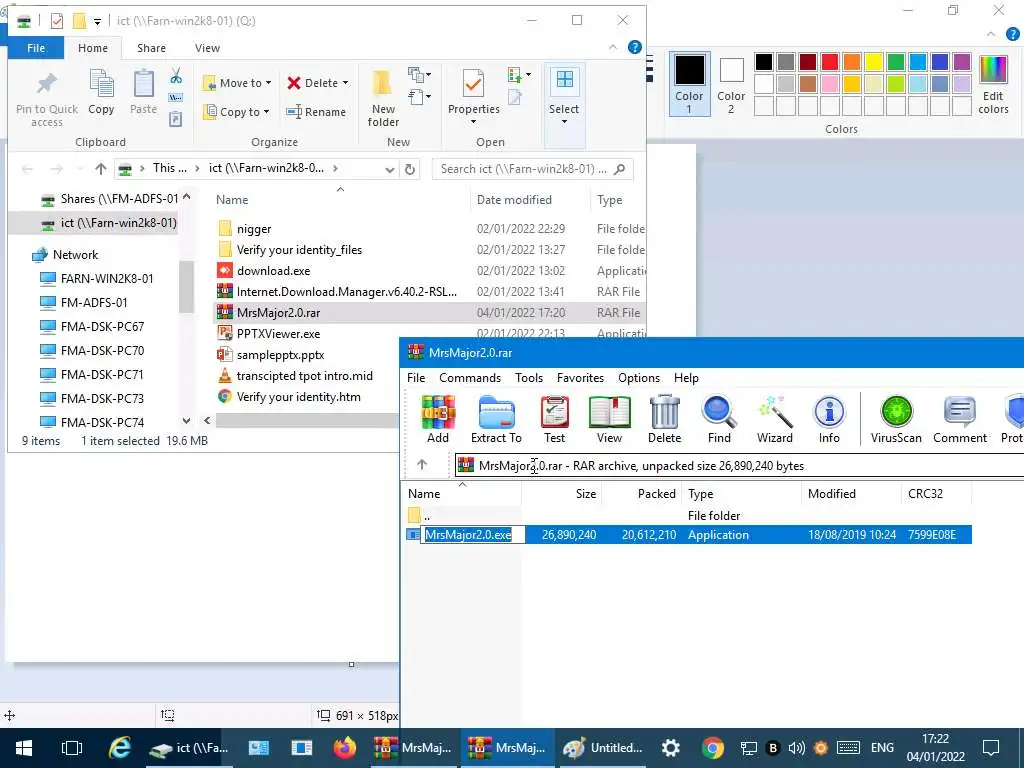Select FMA-DSK-PC70 in the Network tree
The image size is (1024, 768).
(102, 350)
